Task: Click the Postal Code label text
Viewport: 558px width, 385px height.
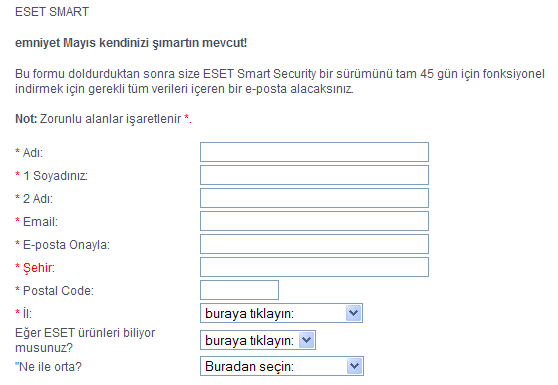Action: [x=58, y=291]
